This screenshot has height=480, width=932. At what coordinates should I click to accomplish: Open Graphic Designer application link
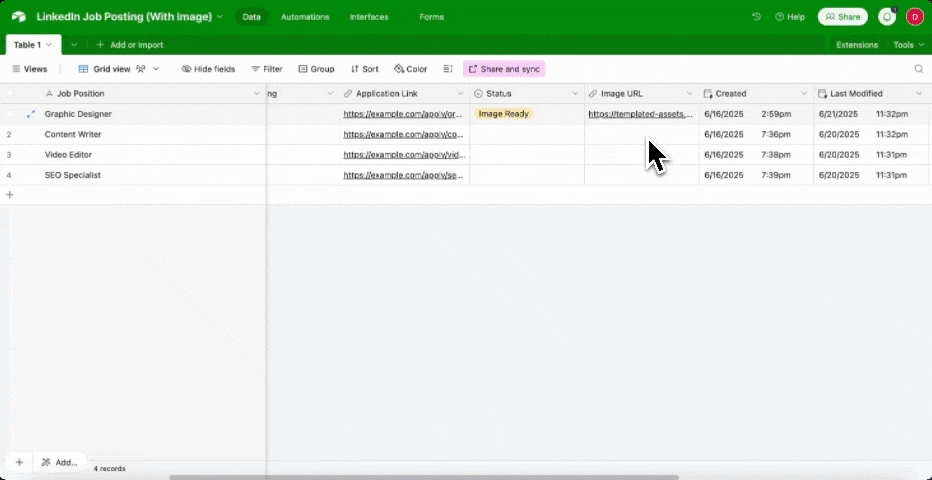click(403, 114)
